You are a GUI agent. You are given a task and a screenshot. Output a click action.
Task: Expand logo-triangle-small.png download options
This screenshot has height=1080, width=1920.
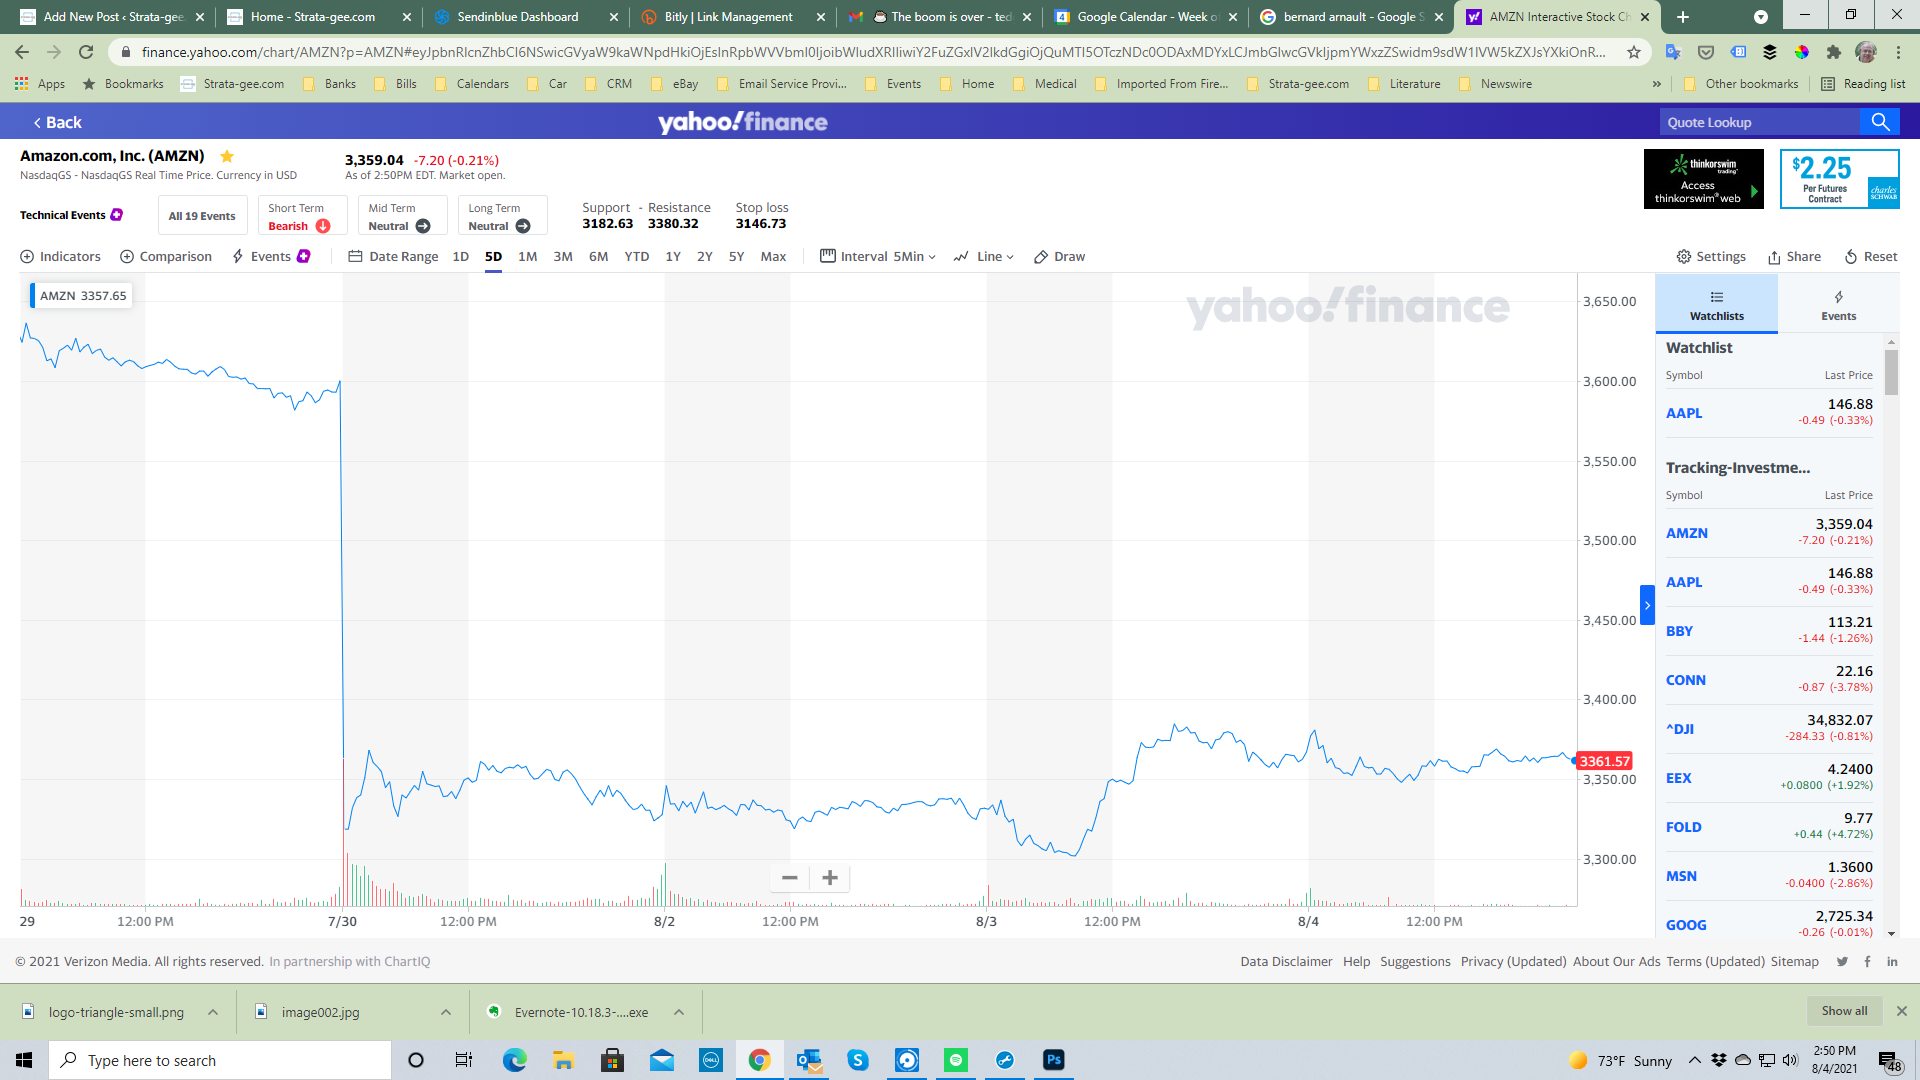pos(213,1012)
